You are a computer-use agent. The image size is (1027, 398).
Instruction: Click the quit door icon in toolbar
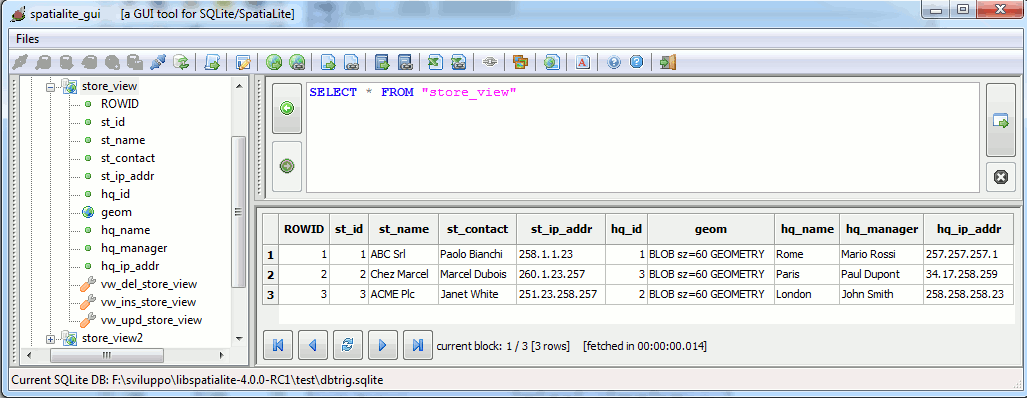coord(668,62)
